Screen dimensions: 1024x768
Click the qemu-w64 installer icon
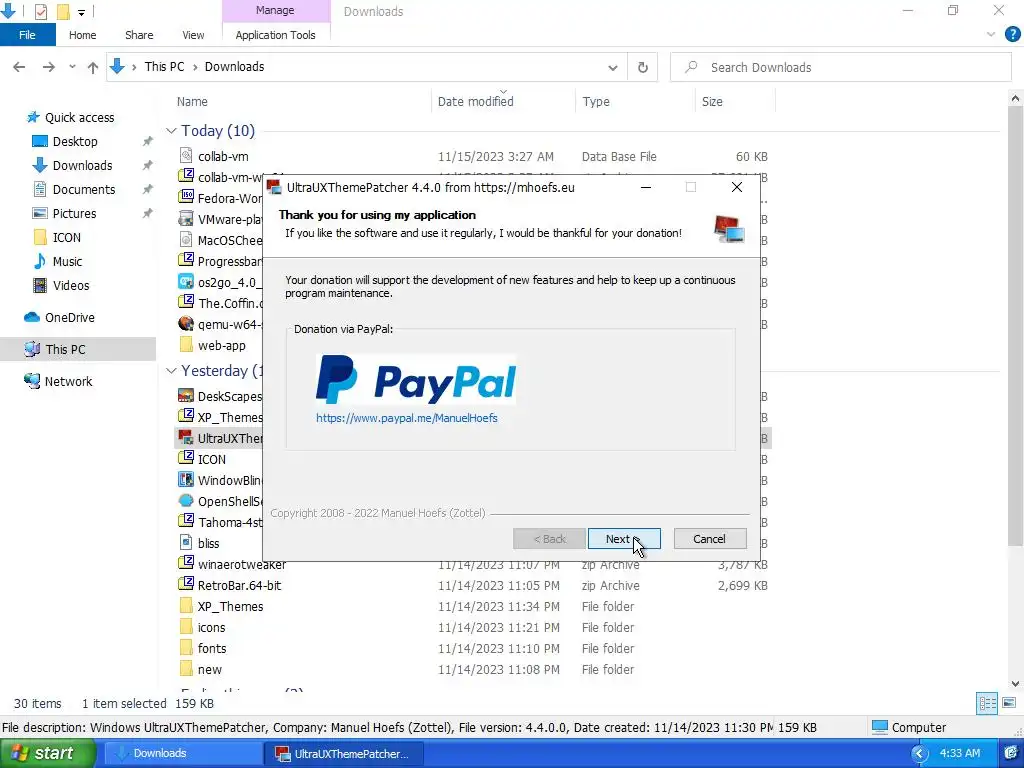186,324
